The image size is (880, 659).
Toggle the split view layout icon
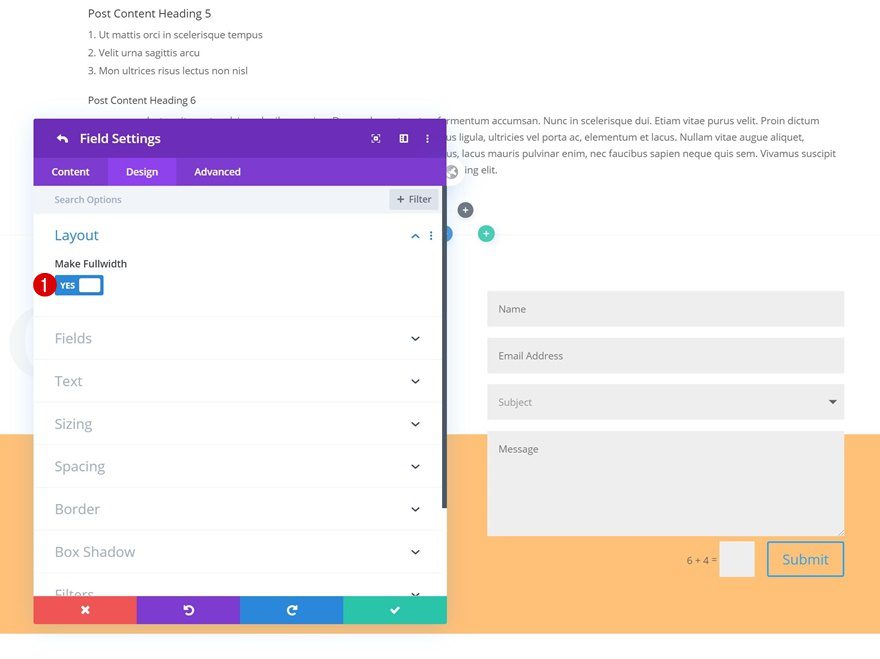coord(403,138)
